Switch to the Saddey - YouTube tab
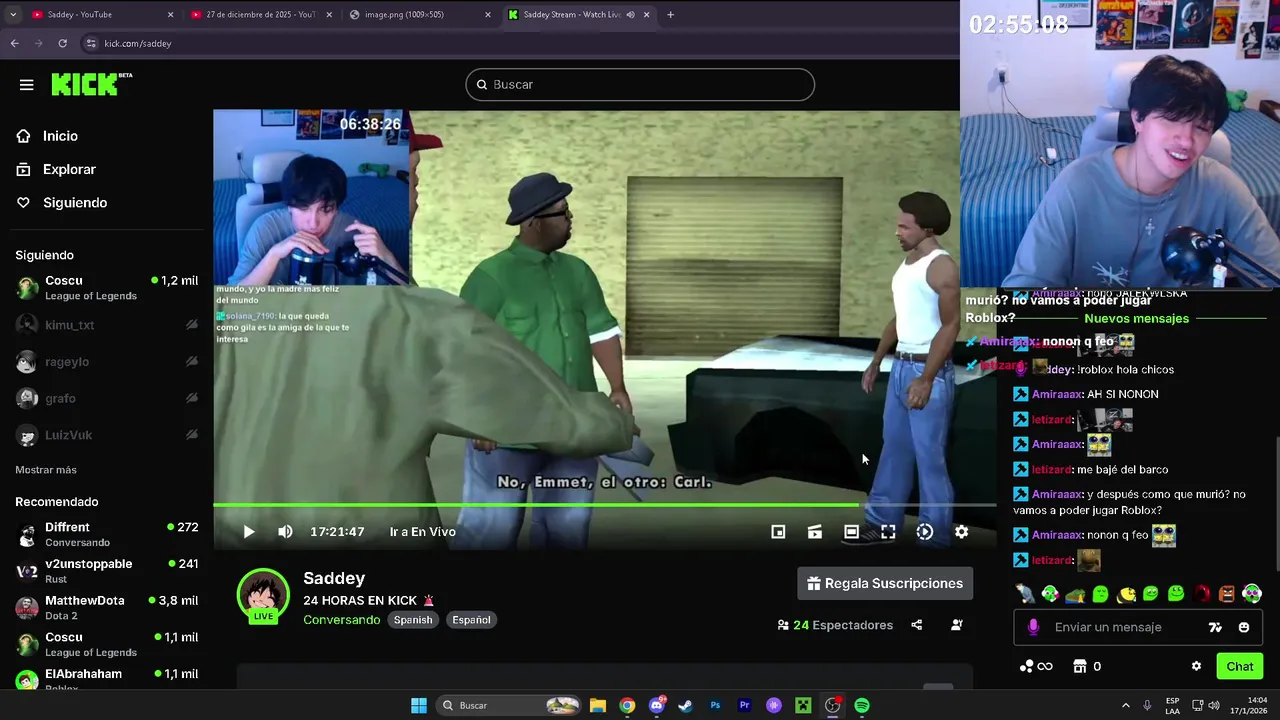 click(100, 14)
